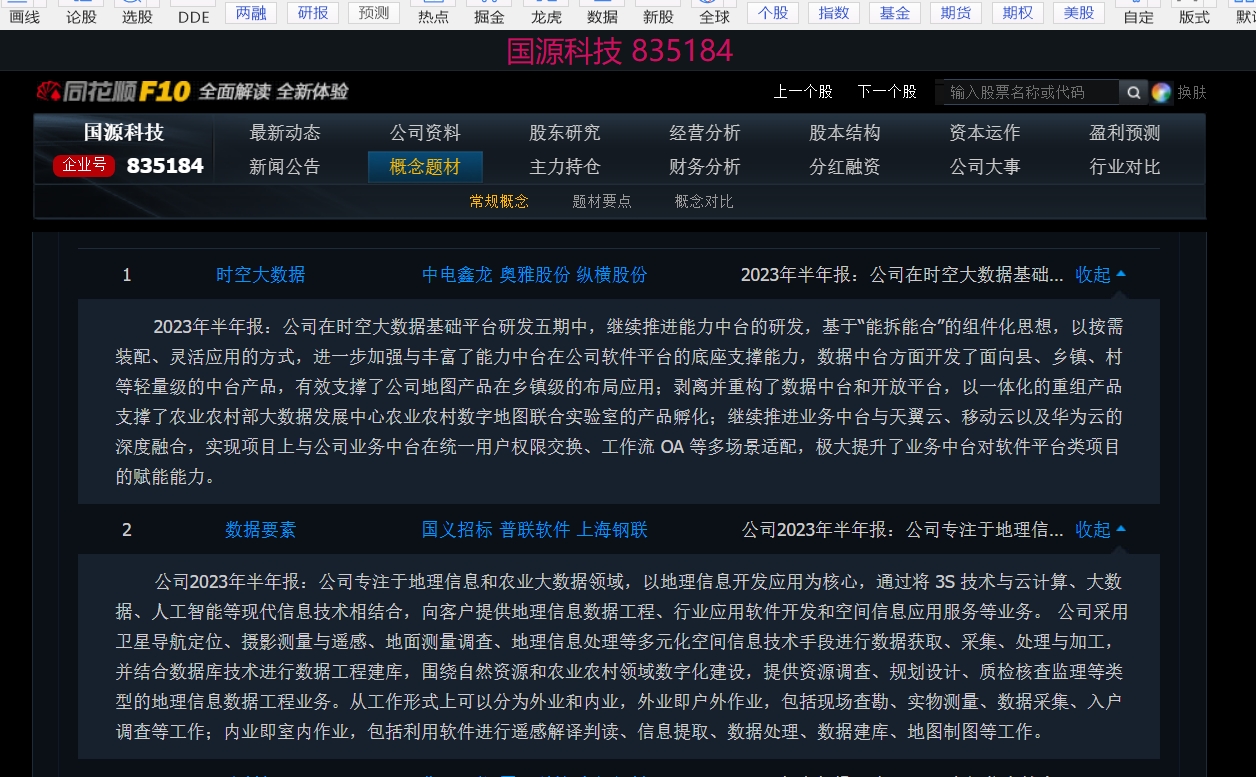Click the 个股 button
Screen dimensions: 1256x777
click(x=773, y=13)
